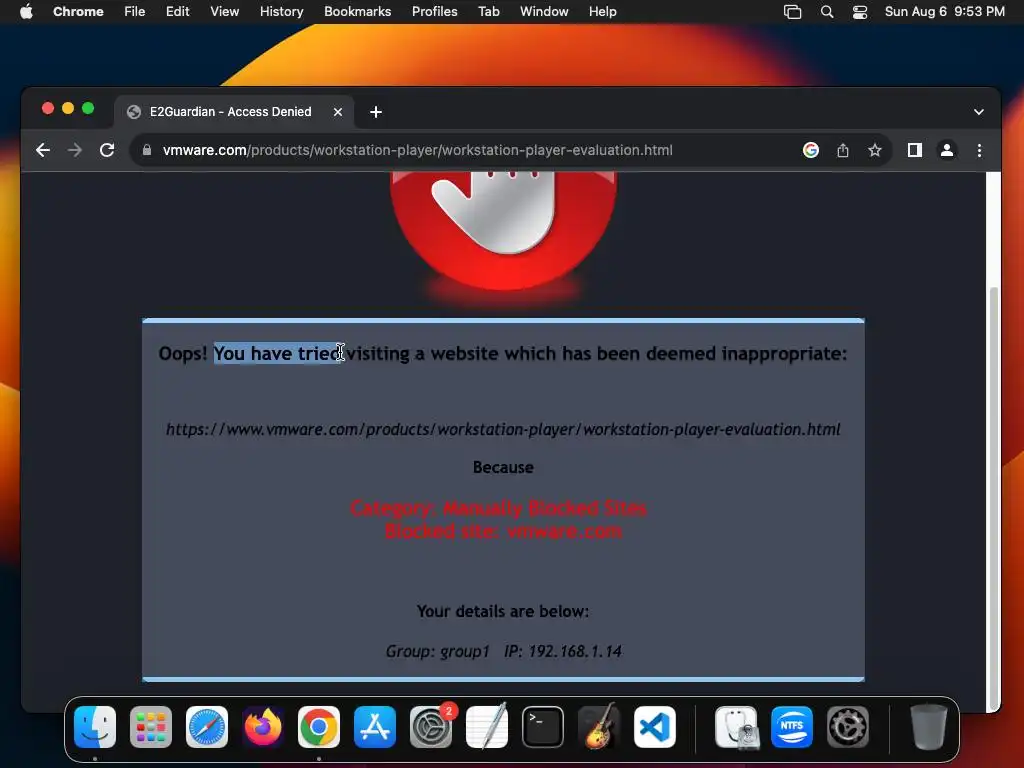Click the 'Your details are below:' text
The height and width of the screenshot is (768, 1024).
pos(503,611)
